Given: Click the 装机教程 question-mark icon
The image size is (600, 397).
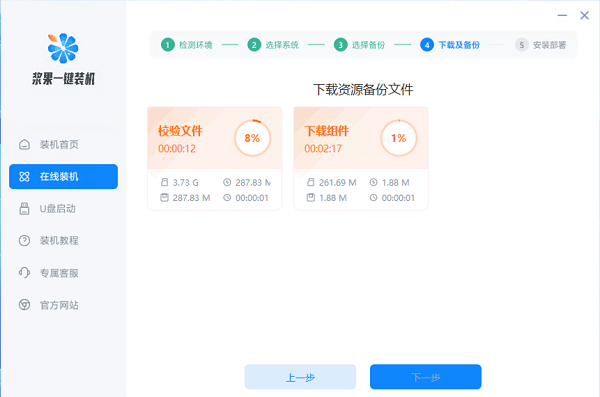Looking at the screenshot, I should 24,240.
